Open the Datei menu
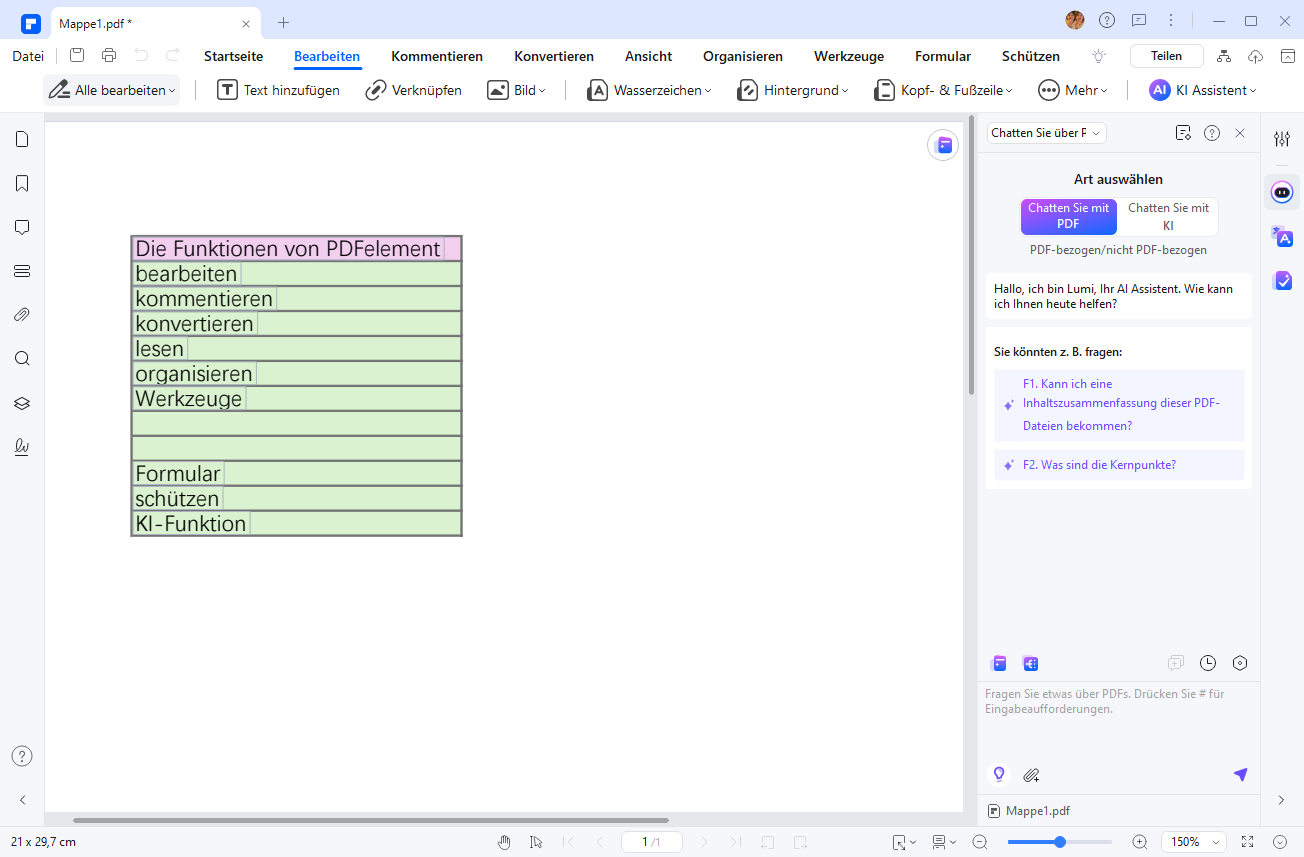 point(28,56)
